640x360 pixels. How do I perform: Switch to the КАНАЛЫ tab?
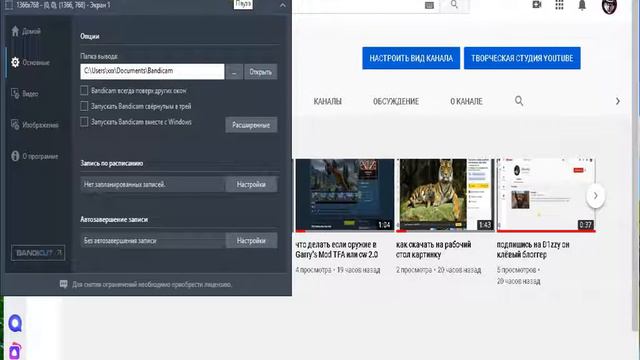pyautogui.click(x=327, y=101)
